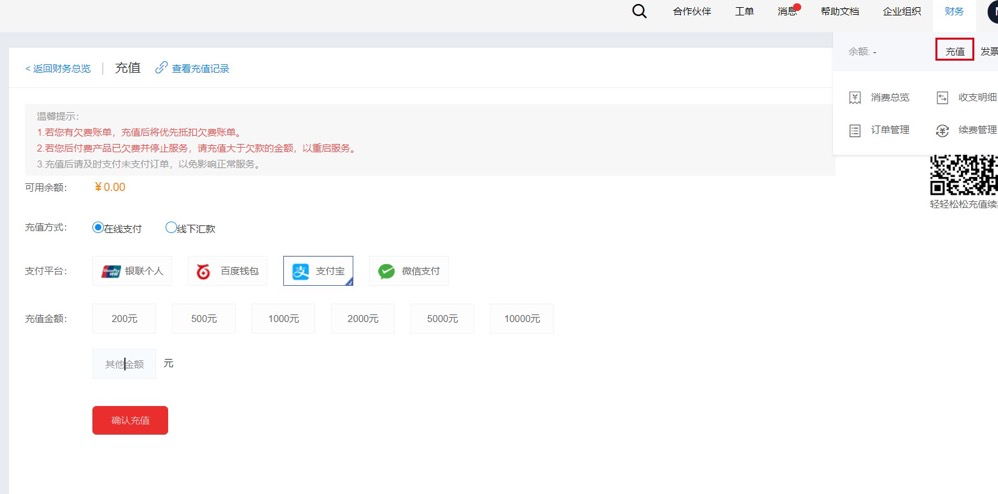Click the 余额 label in dropdown
The width and height of the screenshot is (998, 494).
859,52
